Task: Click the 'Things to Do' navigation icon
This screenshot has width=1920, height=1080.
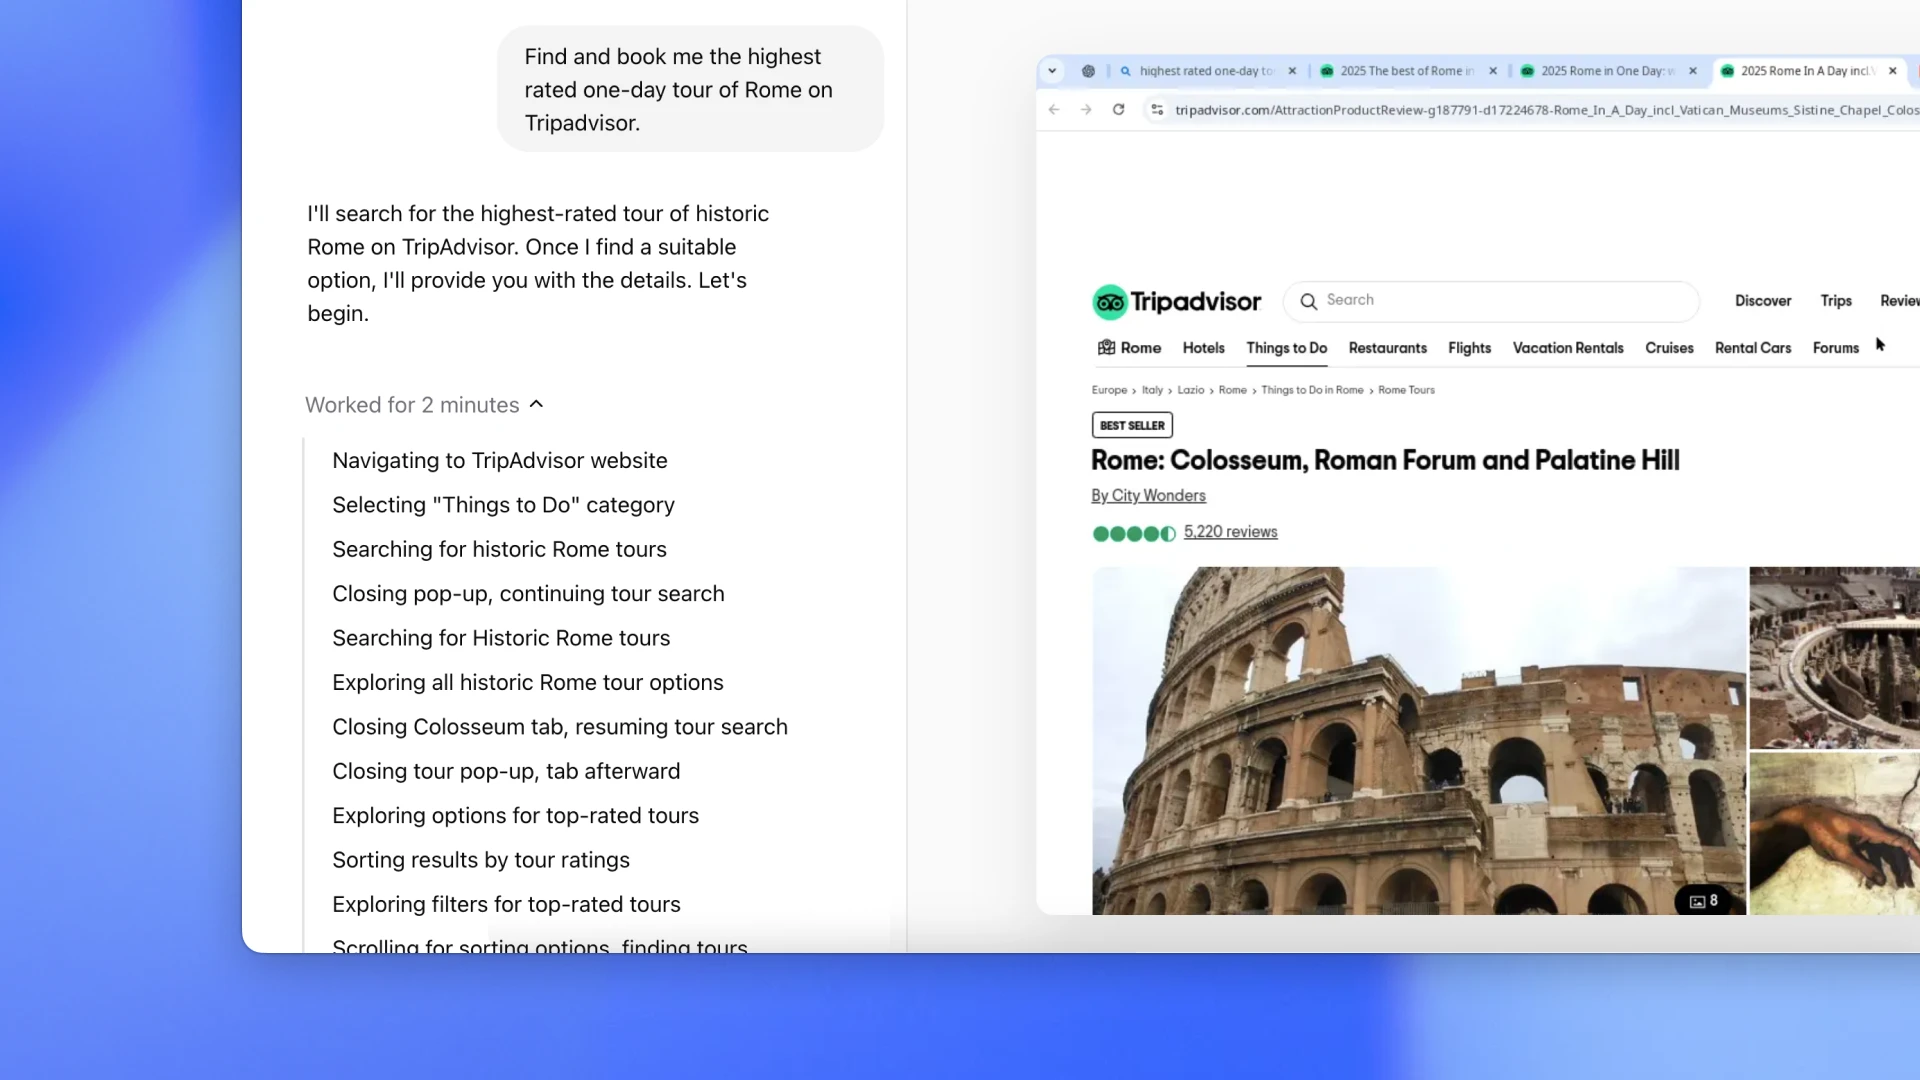Action: point(1286,347)
